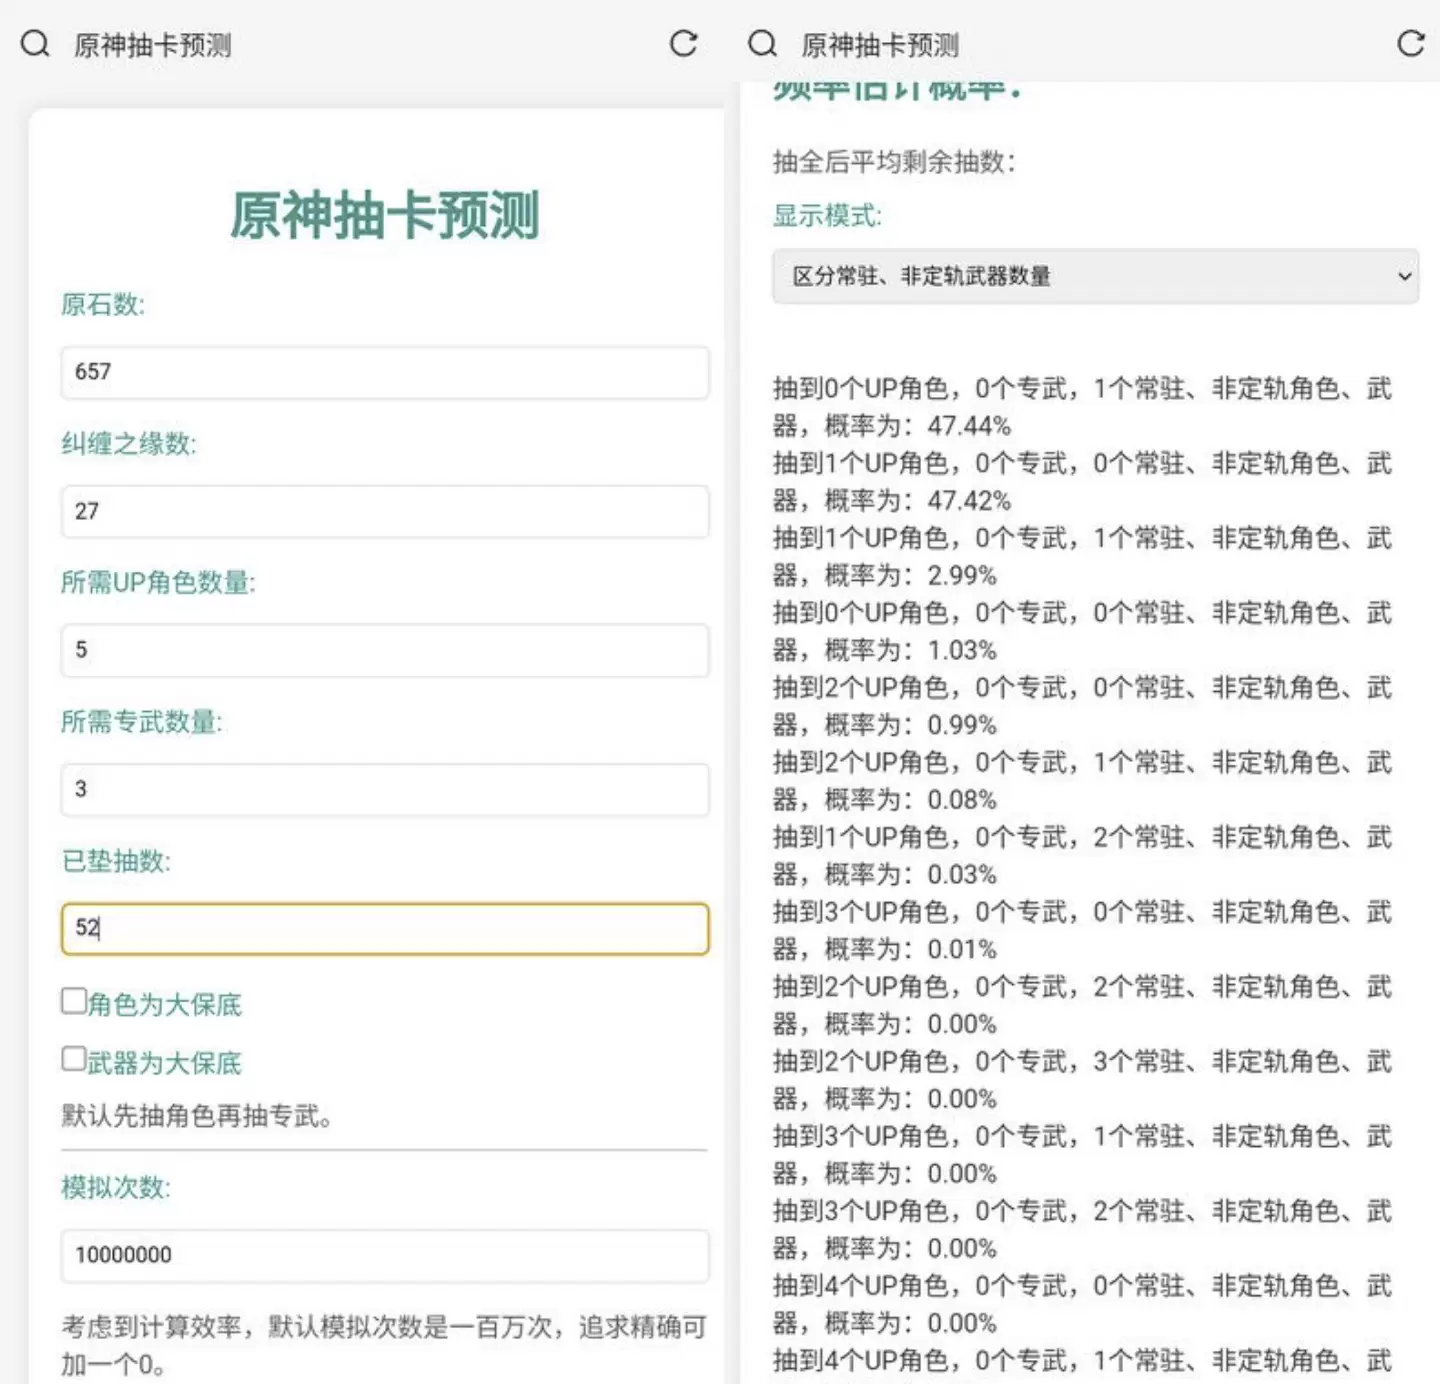Screen dimensions: 1440x1384
Task: Click the search icon in left panel
Action: tap(35, 44)
